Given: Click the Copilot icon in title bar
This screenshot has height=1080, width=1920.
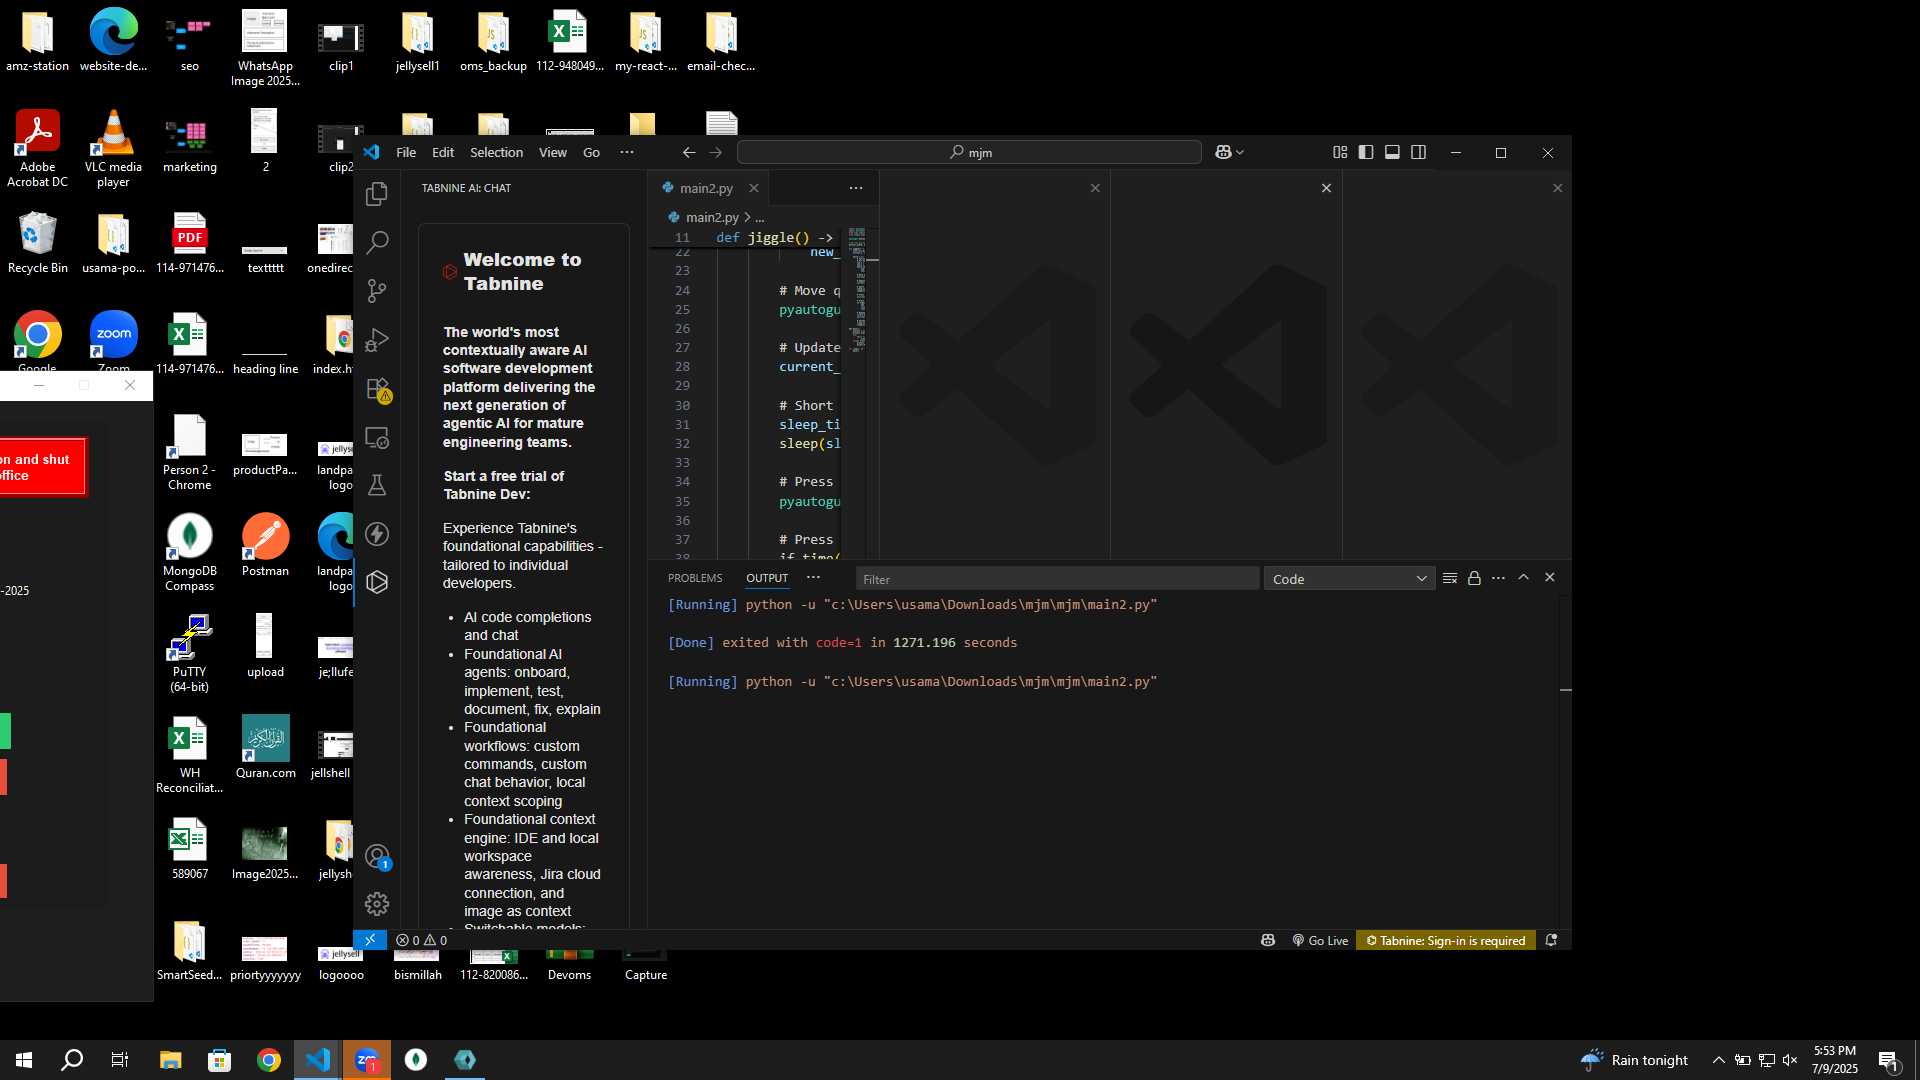Looking at the screenshot, I should [x=1223, y=152].
